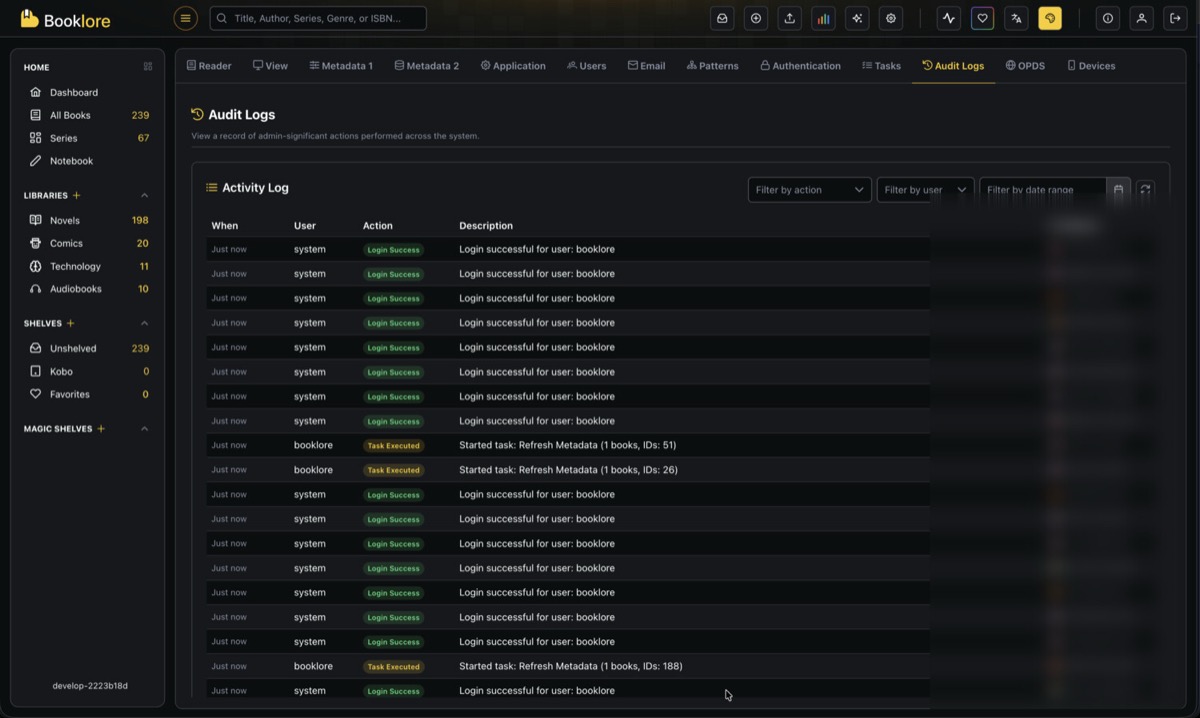Toggle the sidebar with the hamburger button
The image size is (1200, 718).
click(x=185, y=17)
